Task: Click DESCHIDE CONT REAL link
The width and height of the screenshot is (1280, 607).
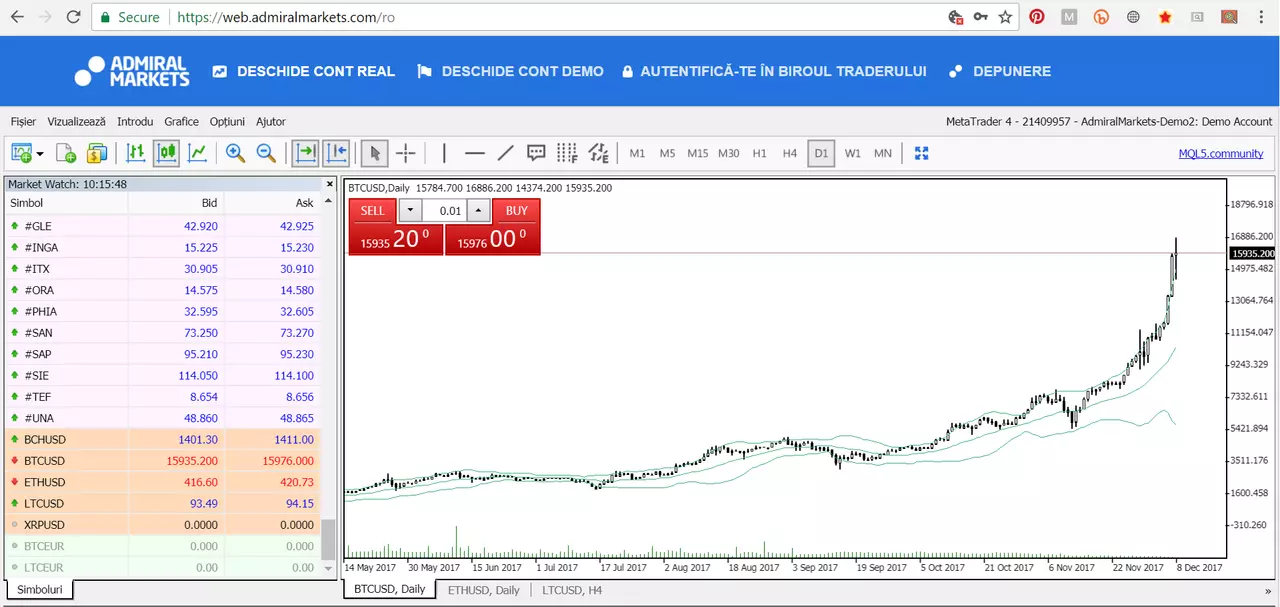Action: [x=303, y=72]
